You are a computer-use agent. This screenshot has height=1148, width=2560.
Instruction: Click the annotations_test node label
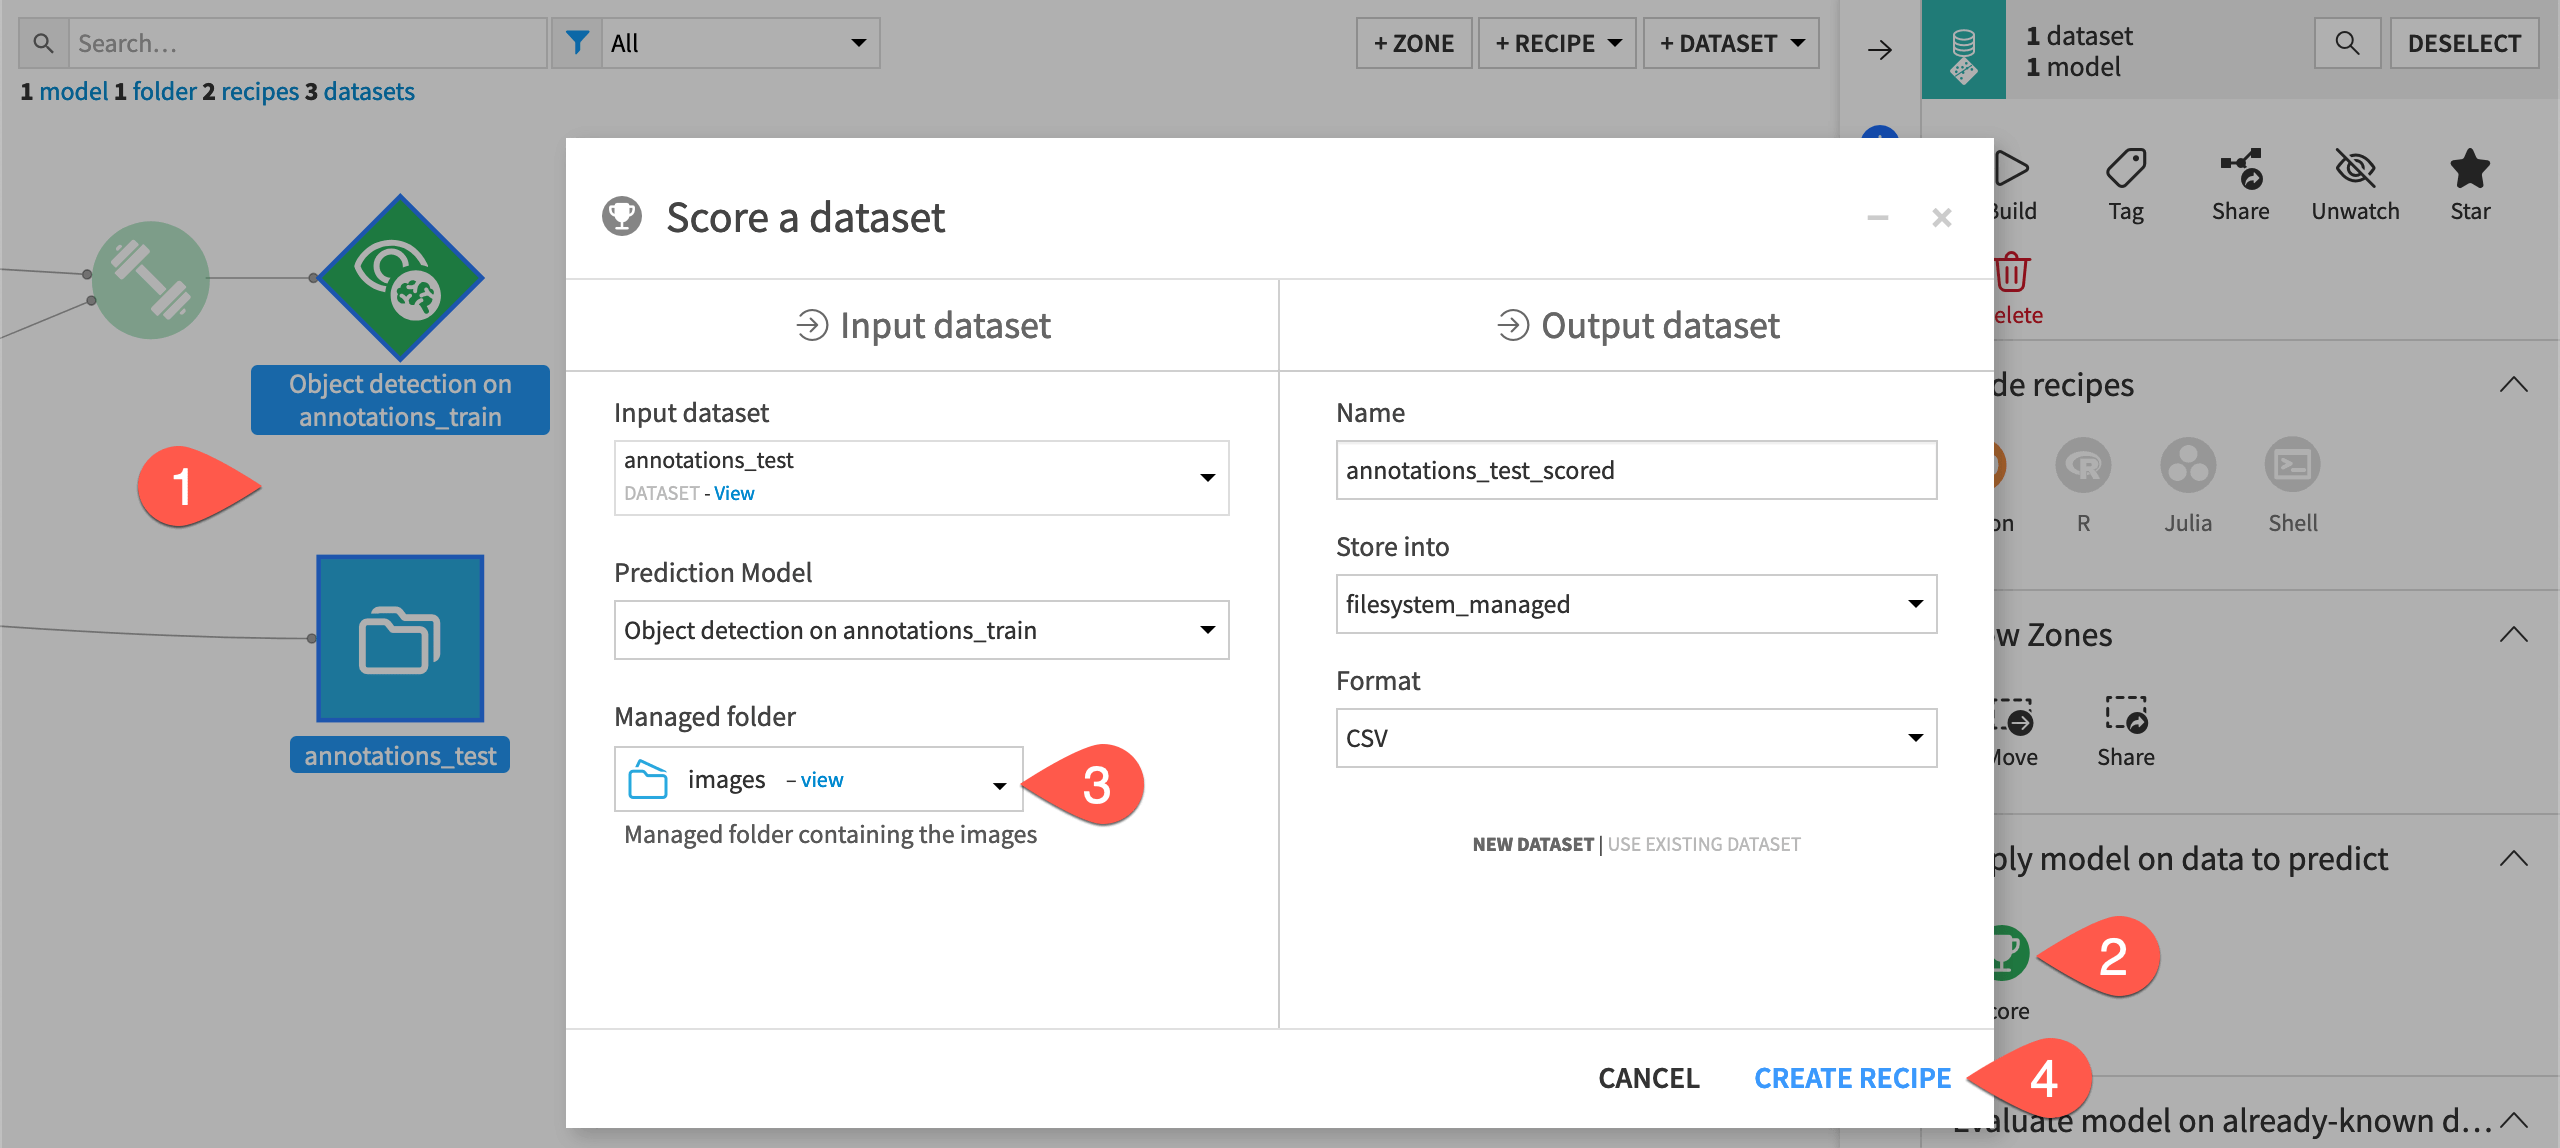click(x=400, y=755)
